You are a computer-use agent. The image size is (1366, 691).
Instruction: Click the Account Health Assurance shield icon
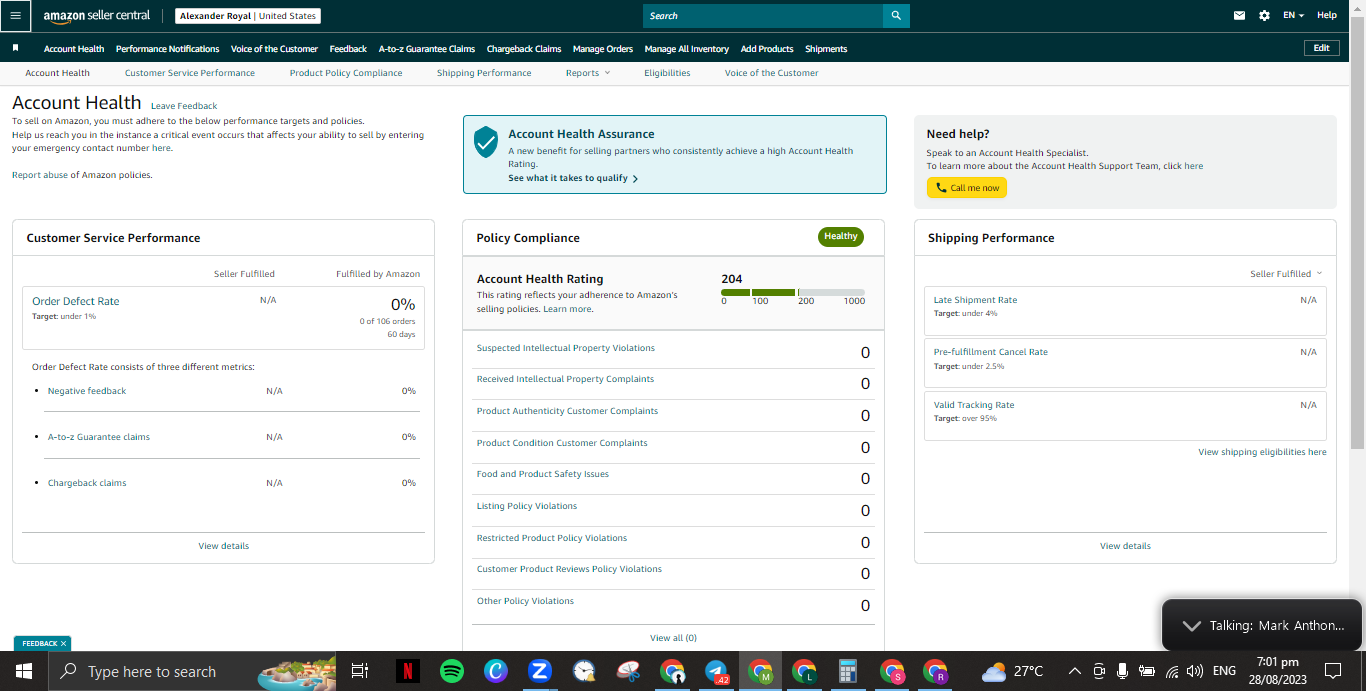[x=486, y=141]
